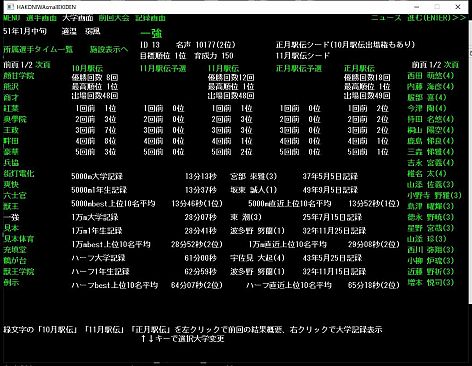Select university 爽快 in the list
Screen dimensions: 472x366
[11, 185]
